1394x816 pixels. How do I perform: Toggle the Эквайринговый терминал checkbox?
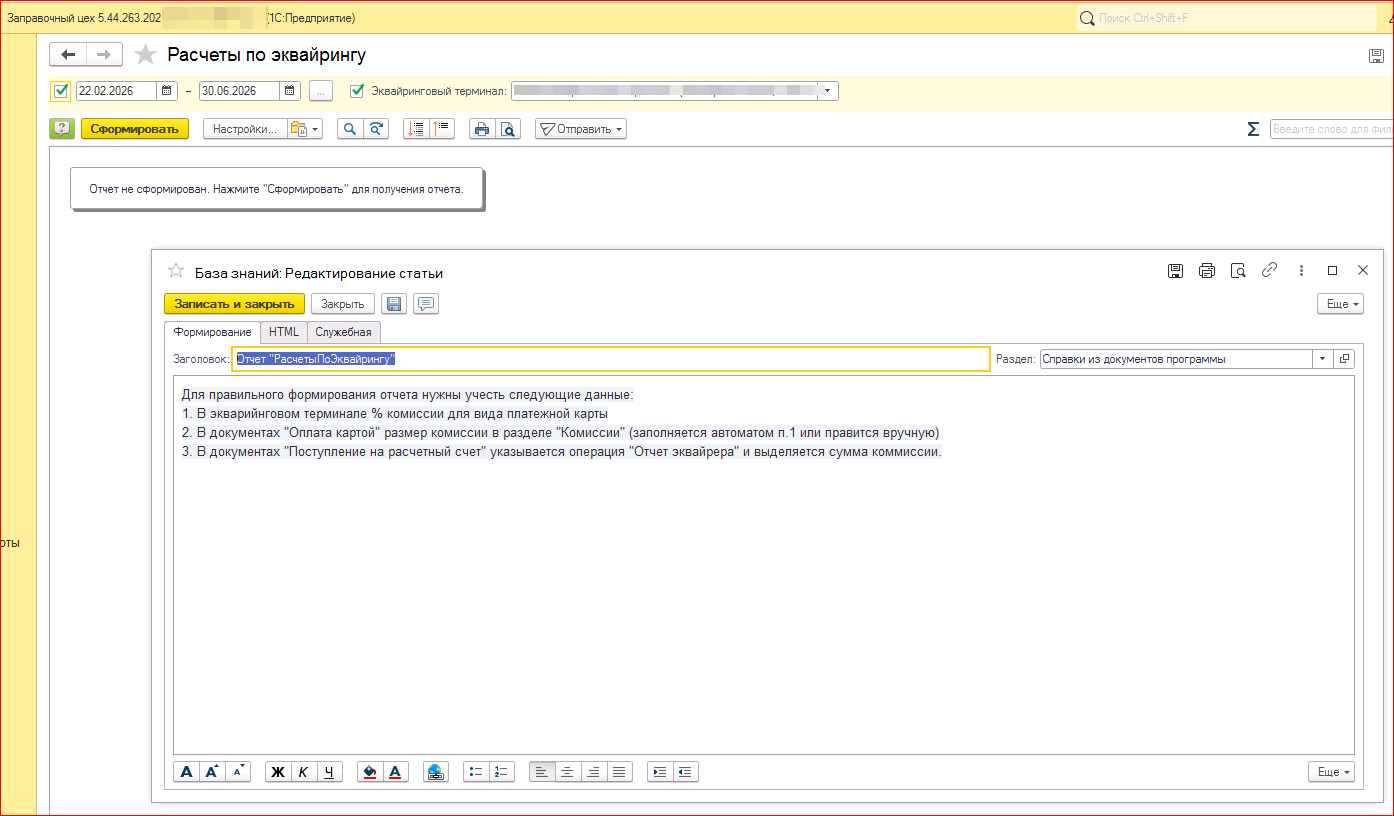[x=357, y=91]
